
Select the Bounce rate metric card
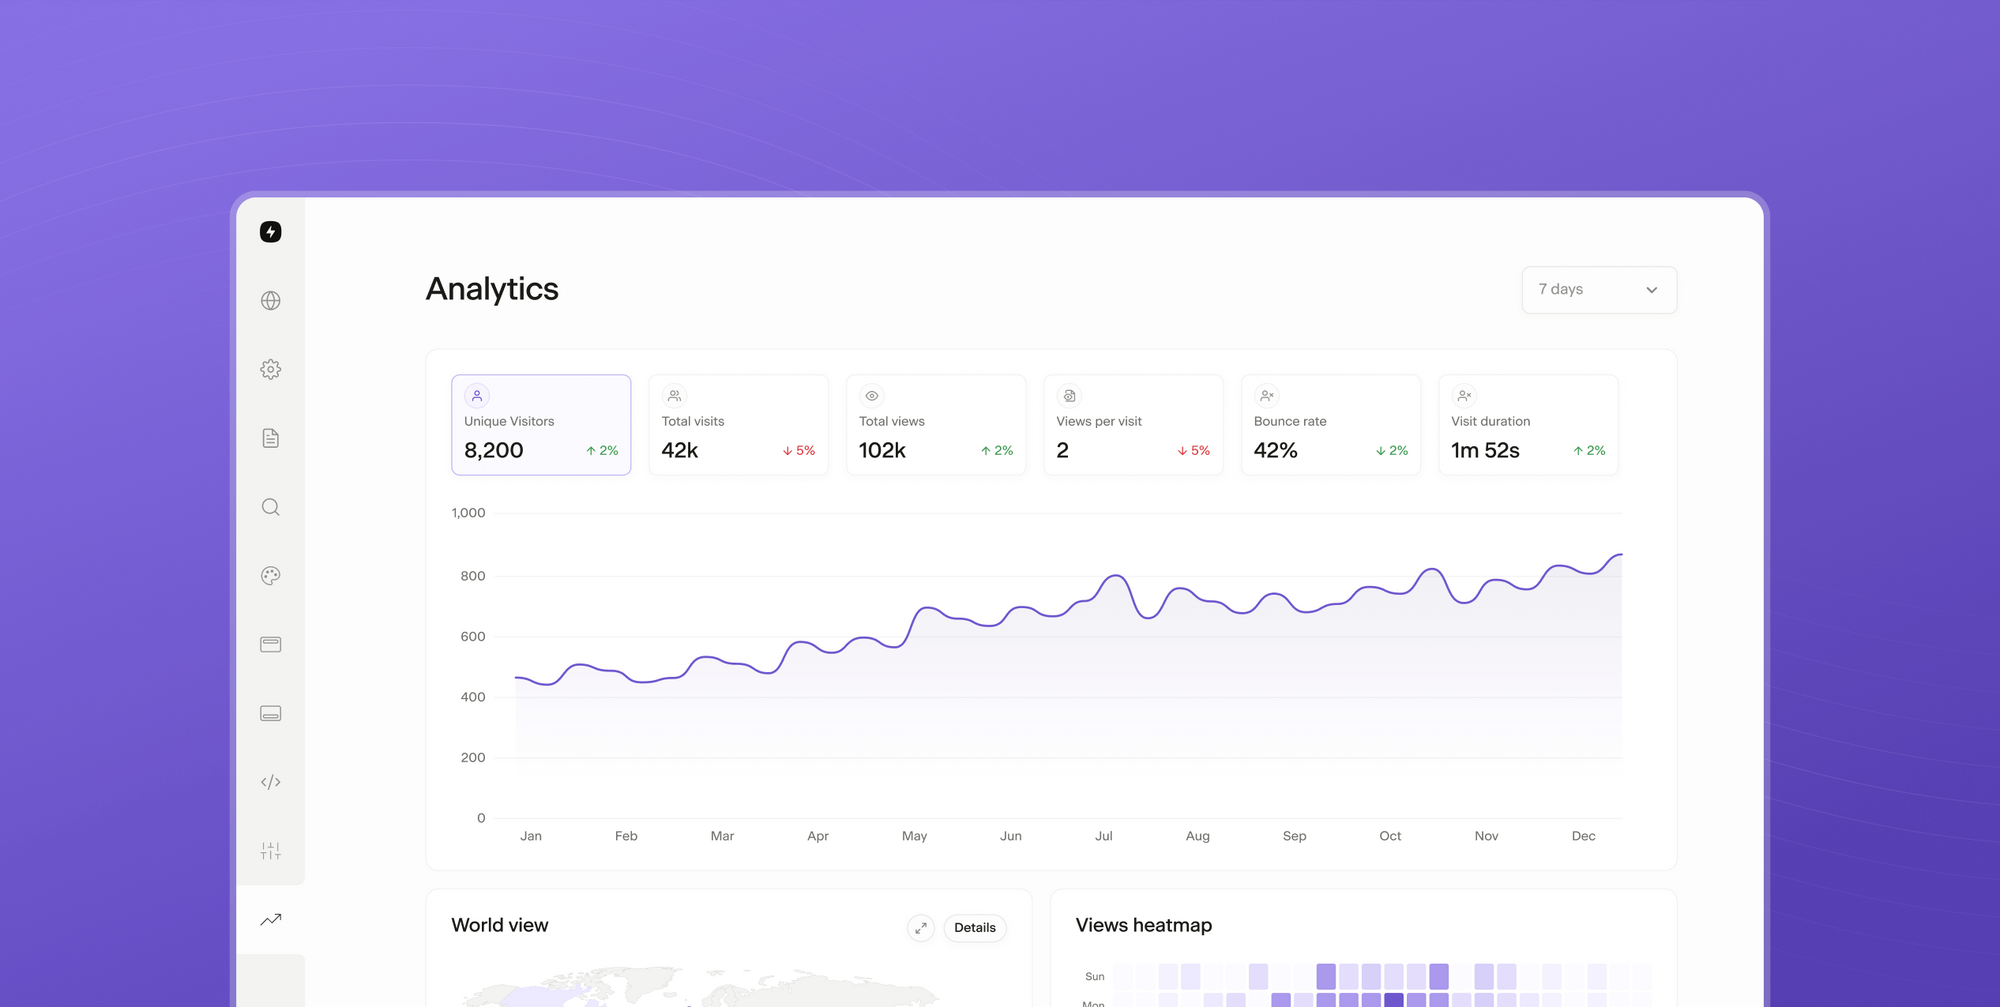click(1331, 425)
